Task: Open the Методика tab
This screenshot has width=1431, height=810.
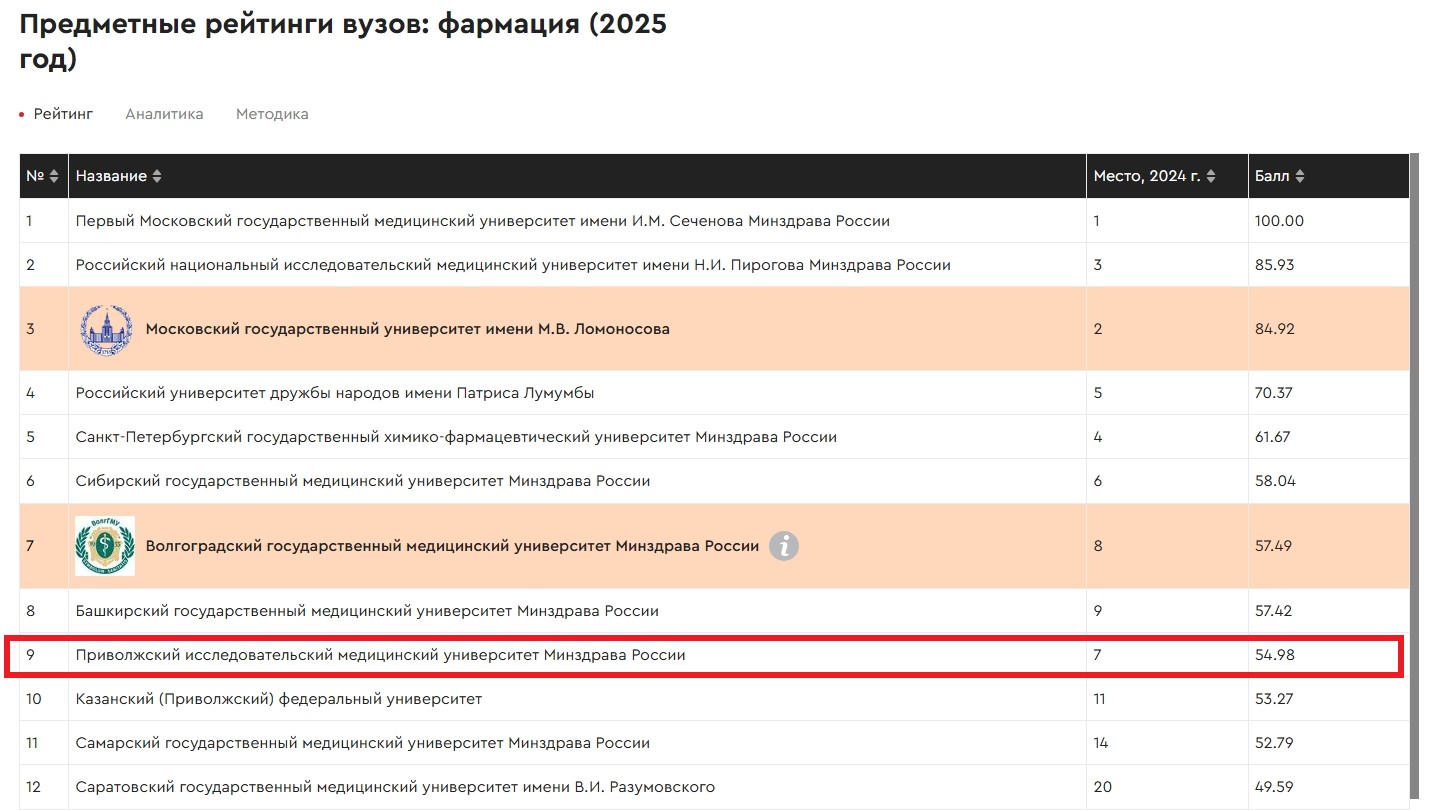Action: click(272, 114)
